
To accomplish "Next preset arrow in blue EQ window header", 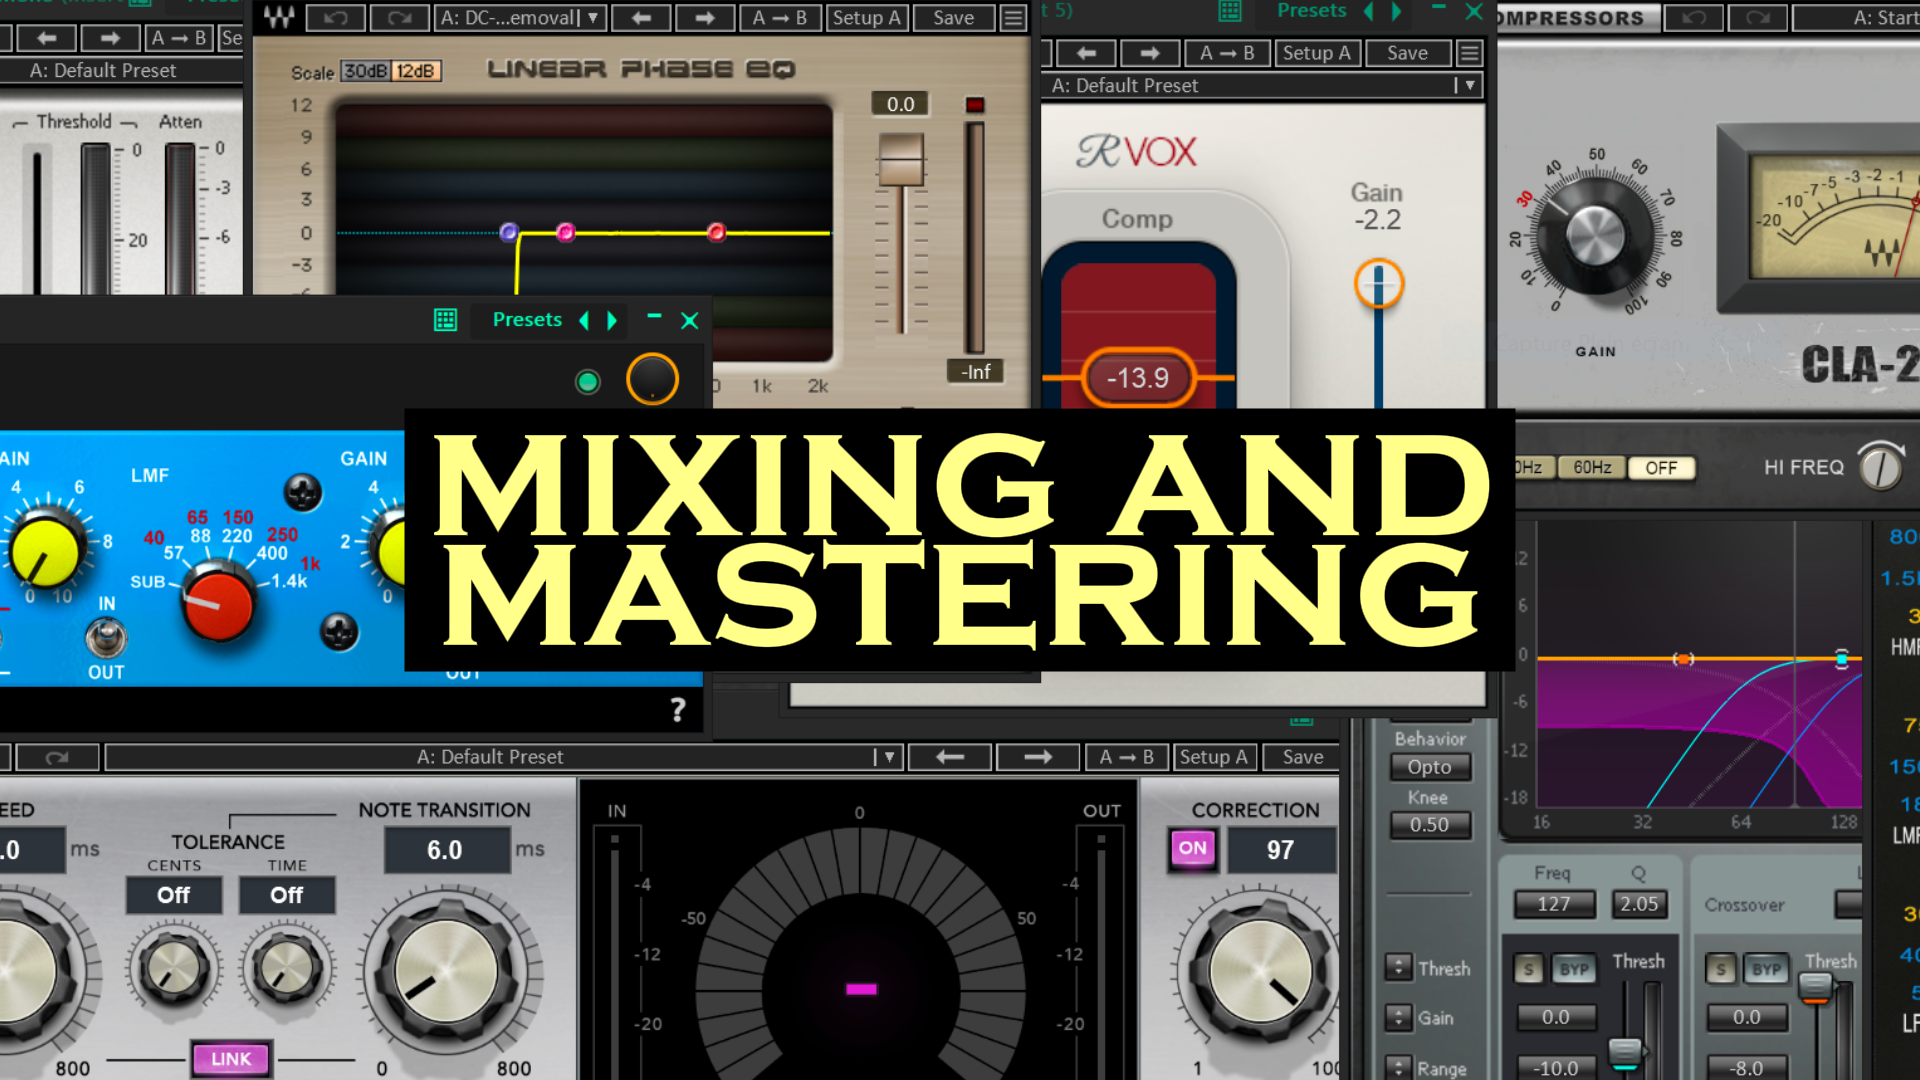I will pos(612,320).
